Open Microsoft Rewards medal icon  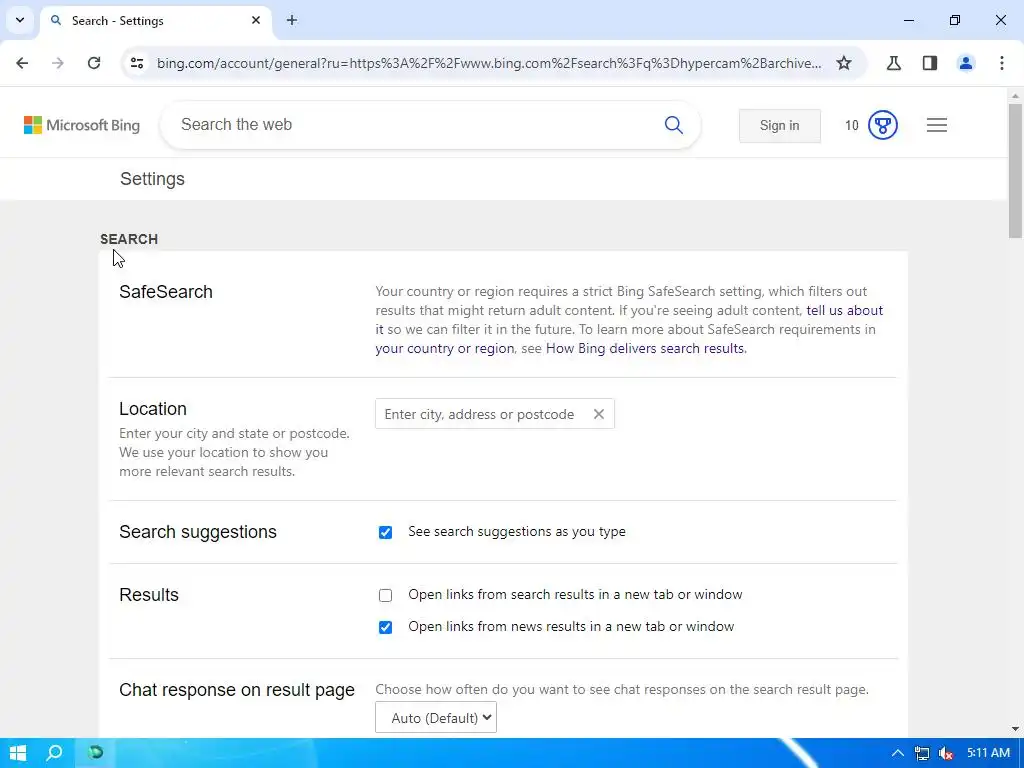tap(883, 125)
